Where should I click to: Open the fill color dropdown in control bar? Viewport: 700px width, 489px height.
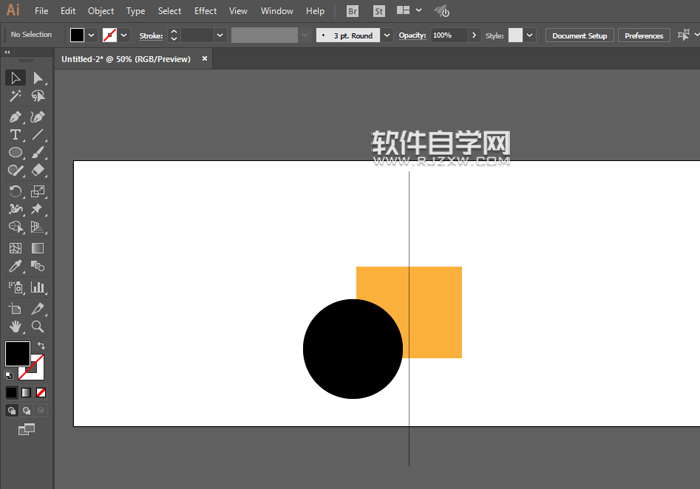pyautogui.click(x=92, y=35)
